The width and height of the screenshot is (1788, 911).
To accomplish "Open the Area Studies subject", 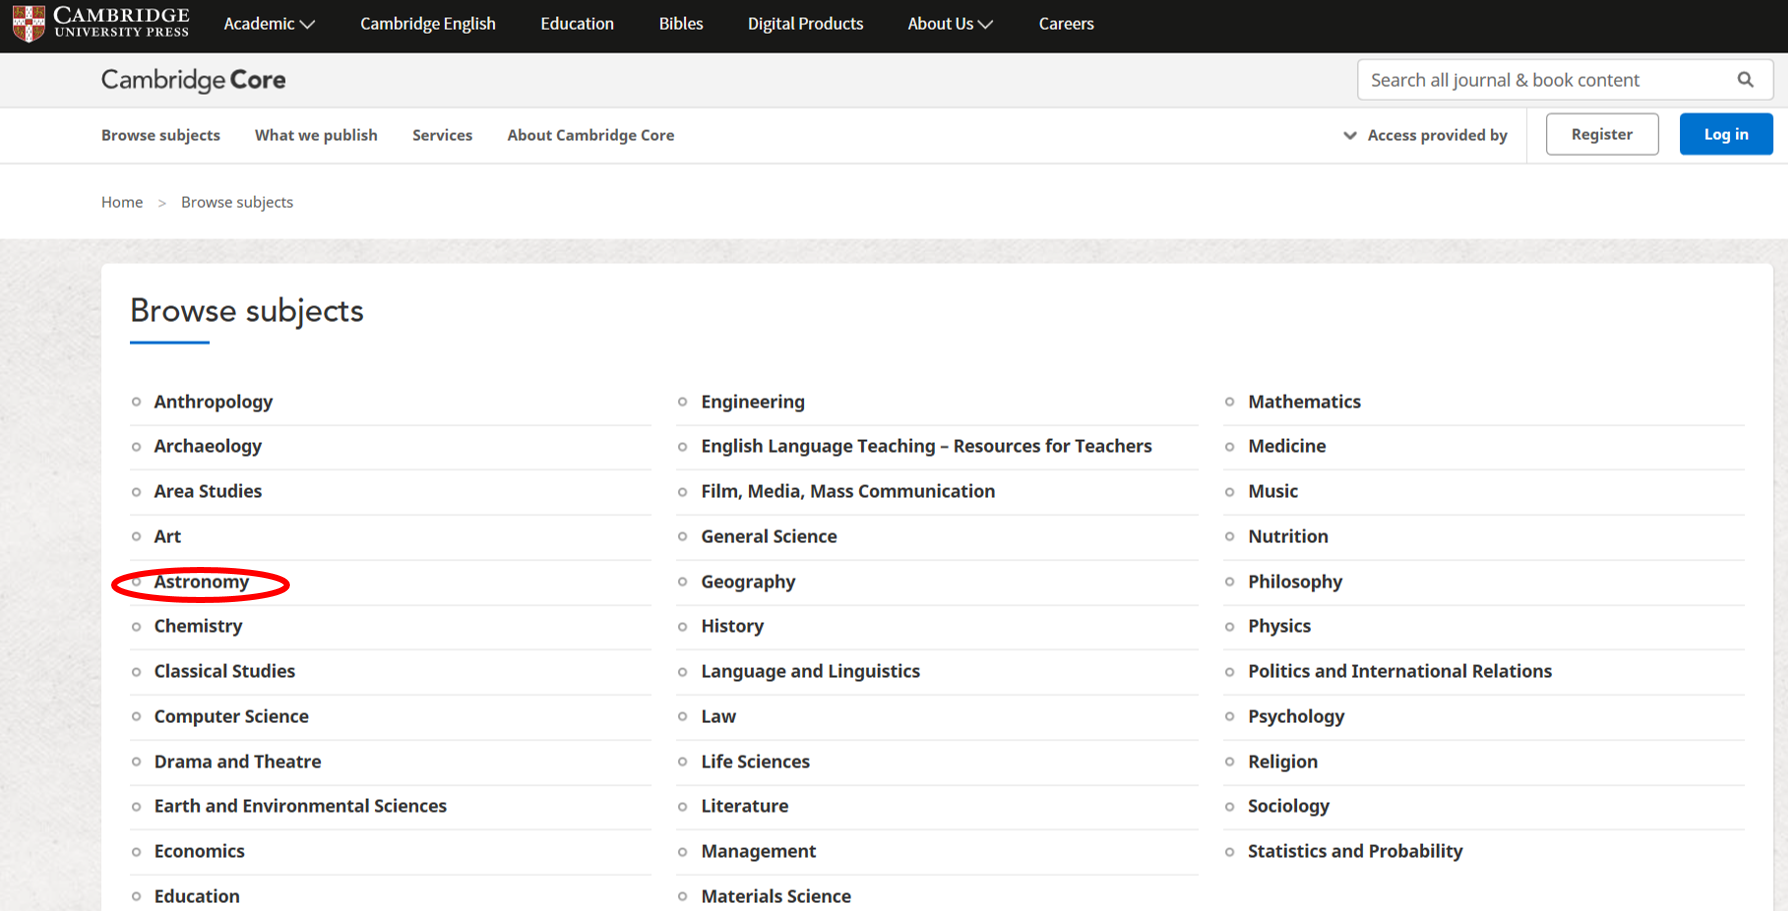I will click(x=208, y=491).
